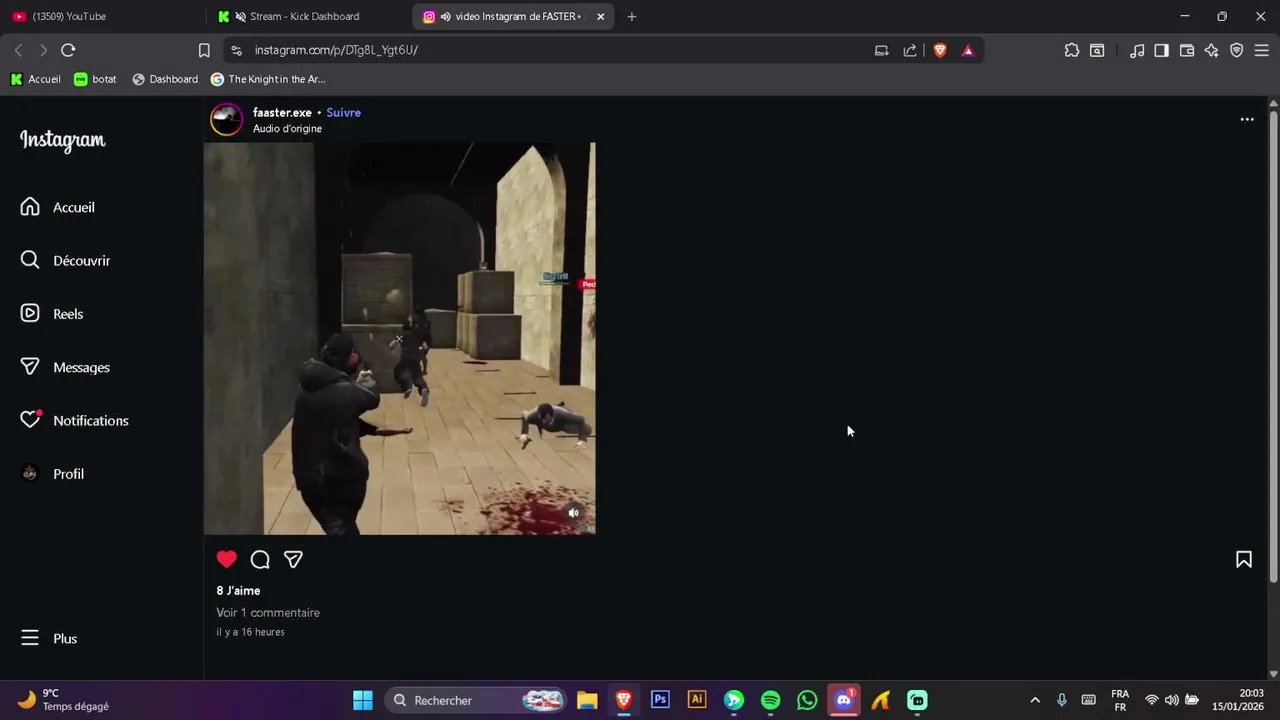Open Illustrator from the taskbar

click(697, 700)
